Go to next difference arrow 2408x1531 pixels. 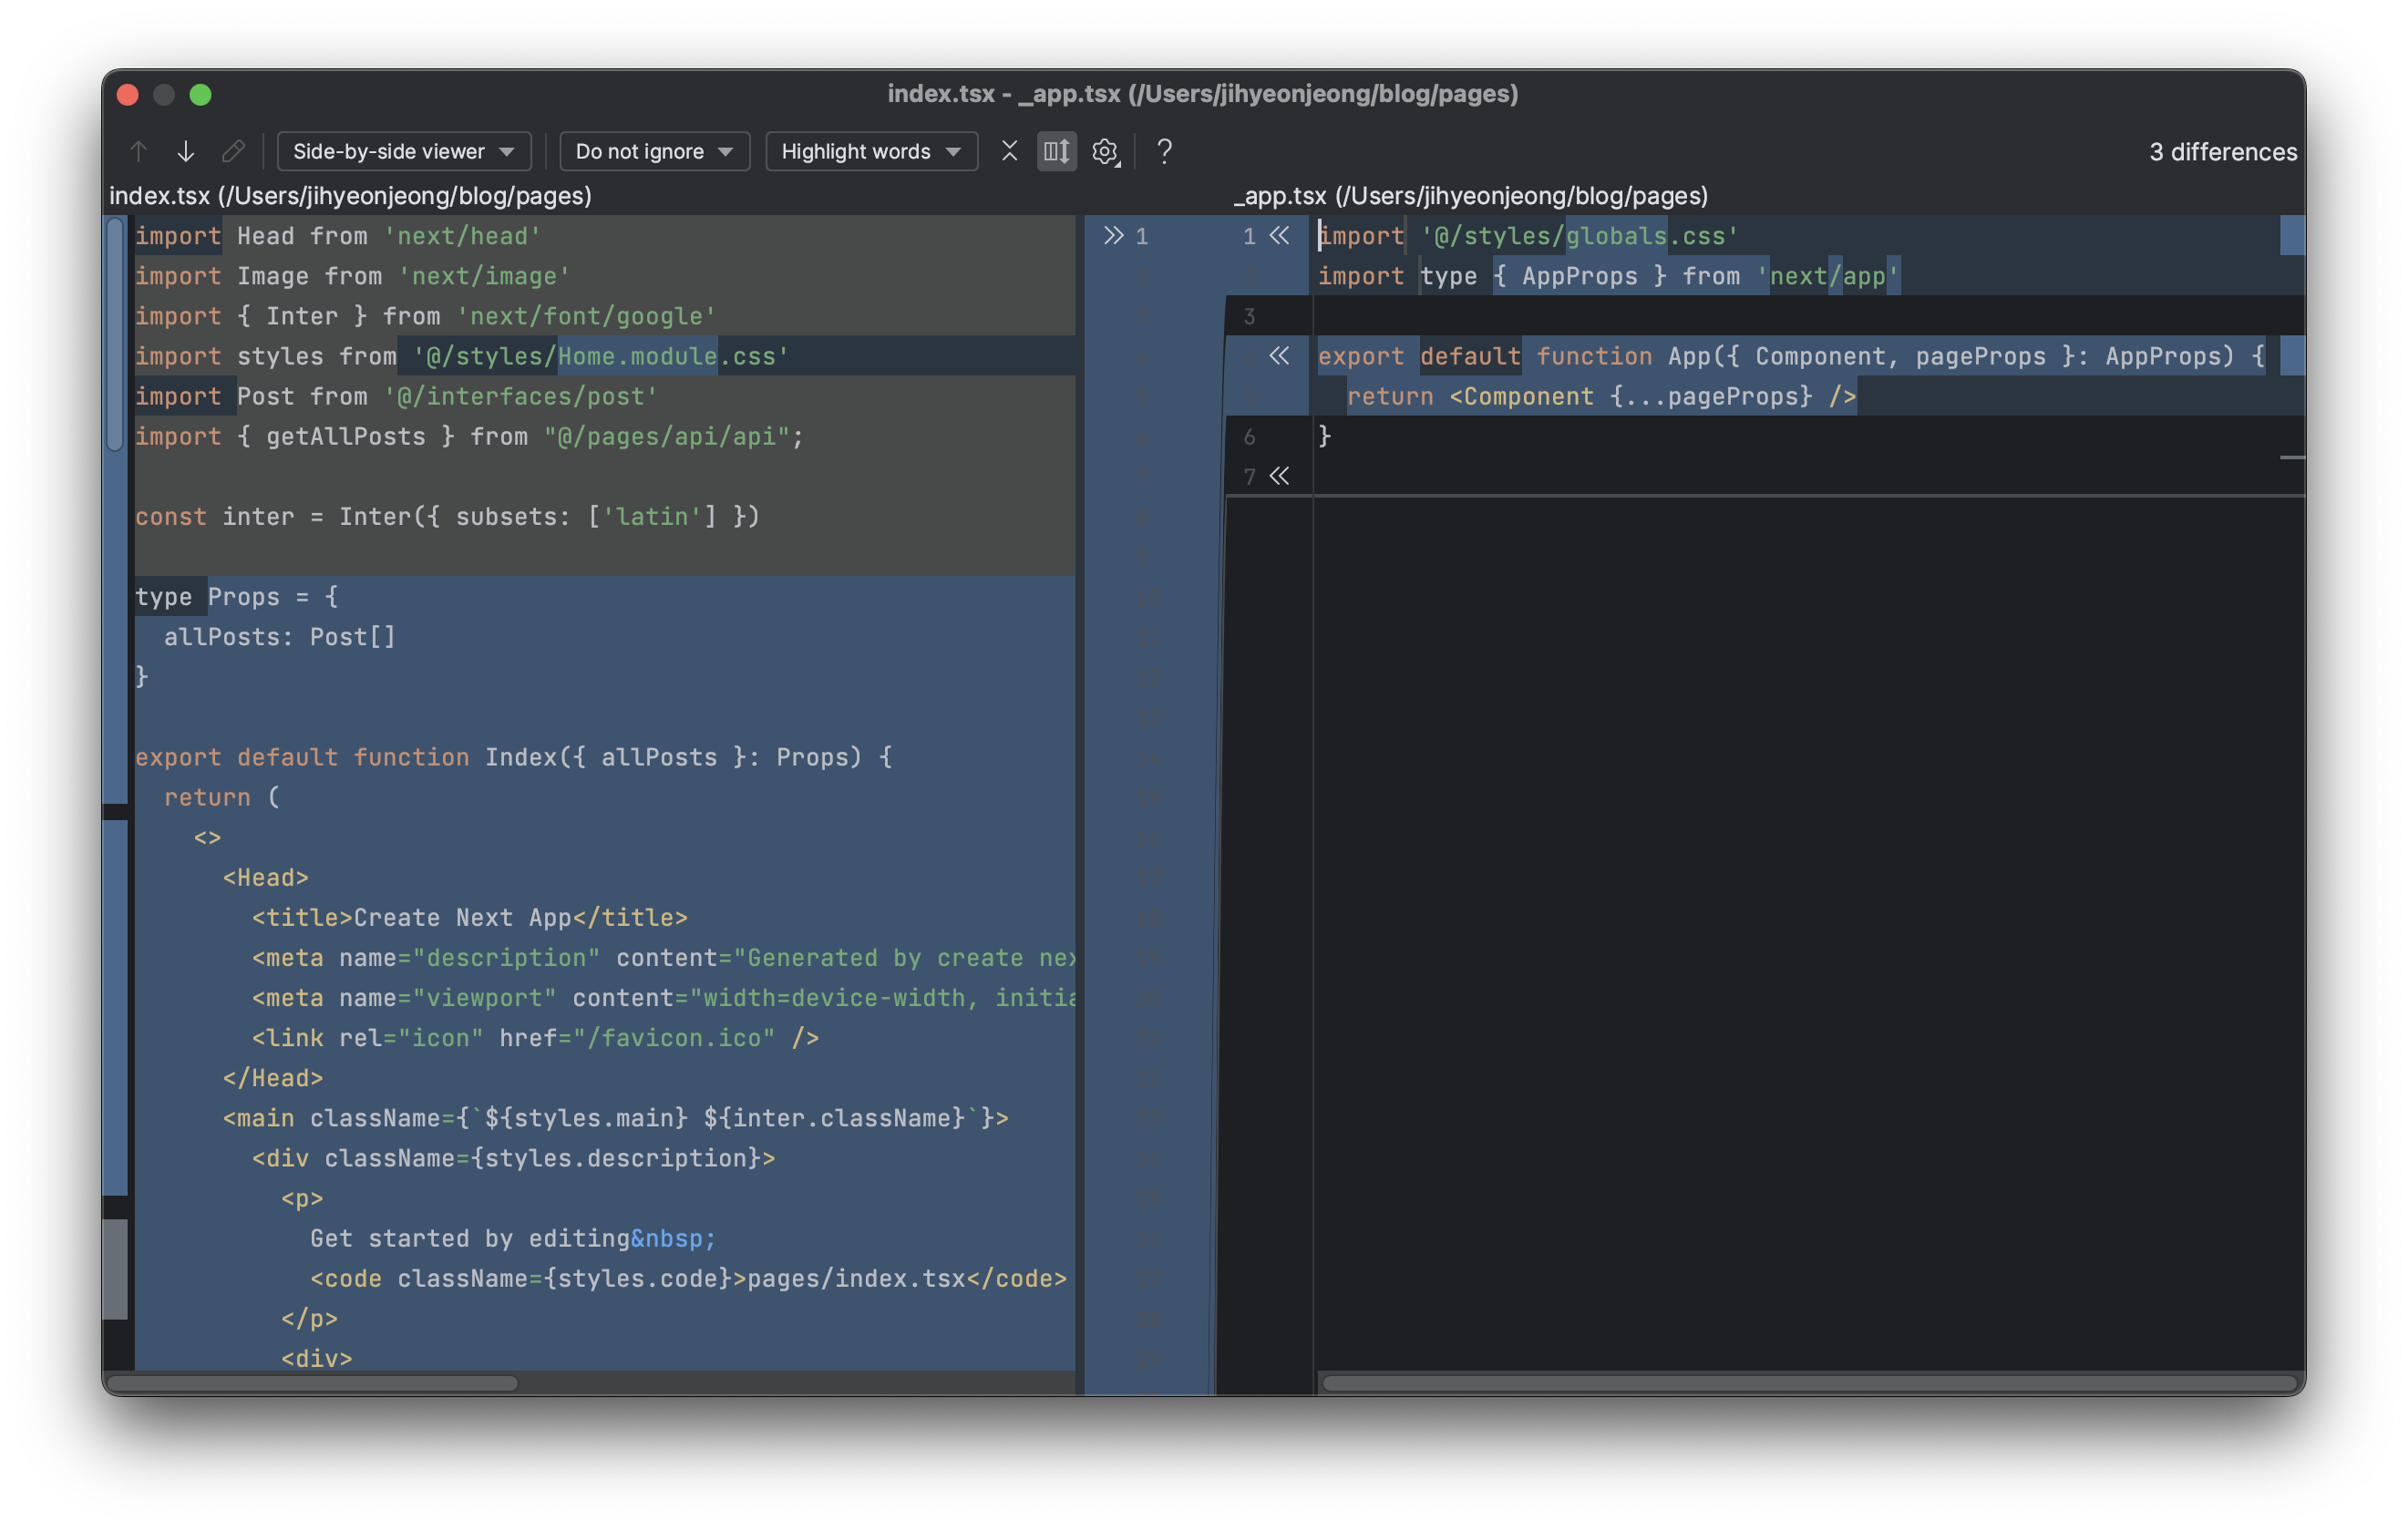(x=186, y=151)
